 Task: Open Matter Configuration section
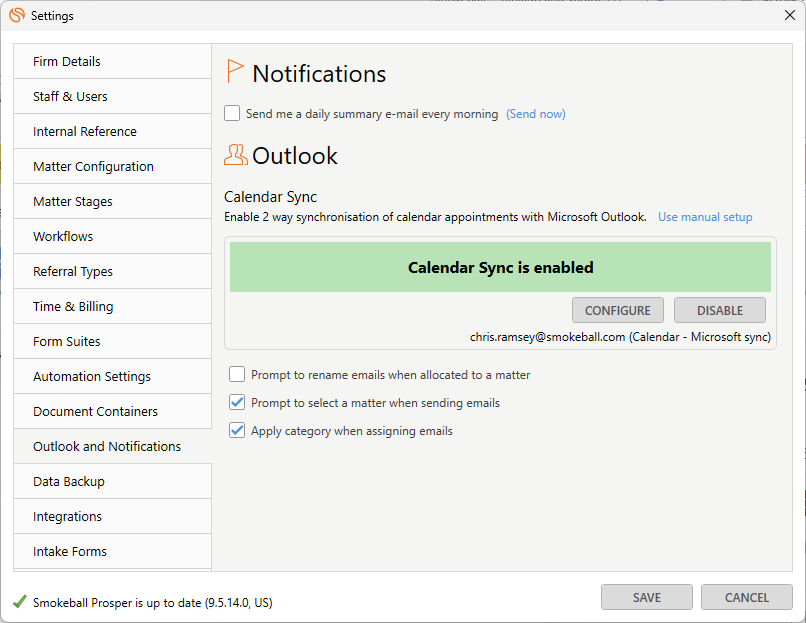[113, 166]
